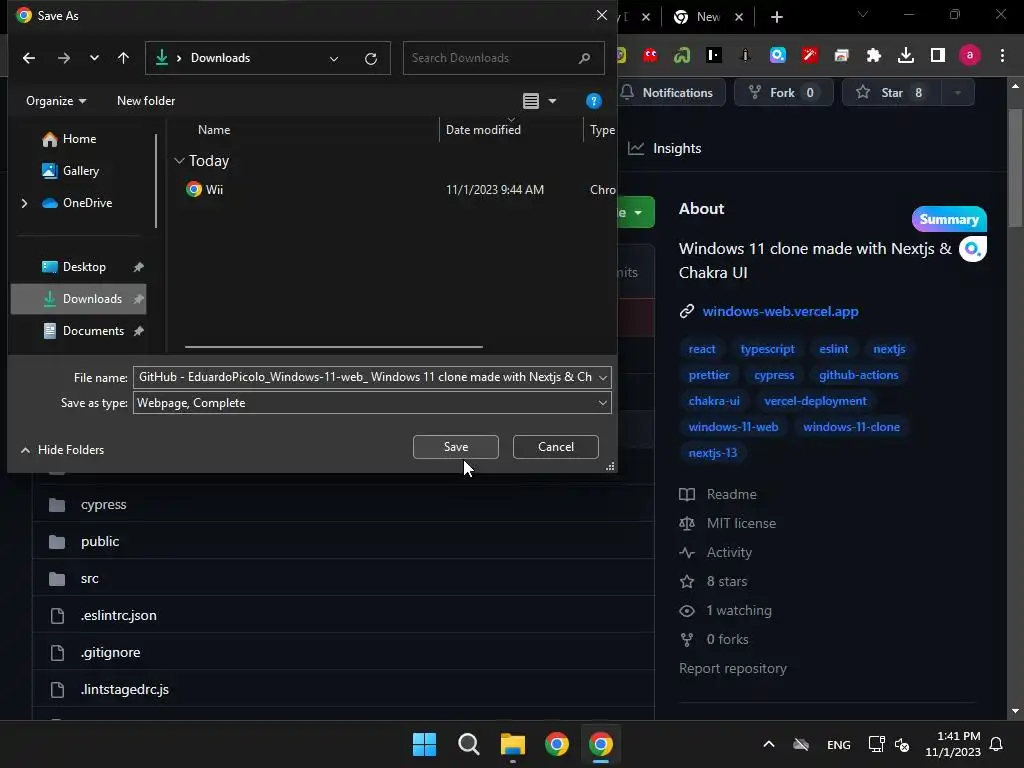Open a new Chrome tab
This screenshot has width=1024, height=768.
click(776, 17)
